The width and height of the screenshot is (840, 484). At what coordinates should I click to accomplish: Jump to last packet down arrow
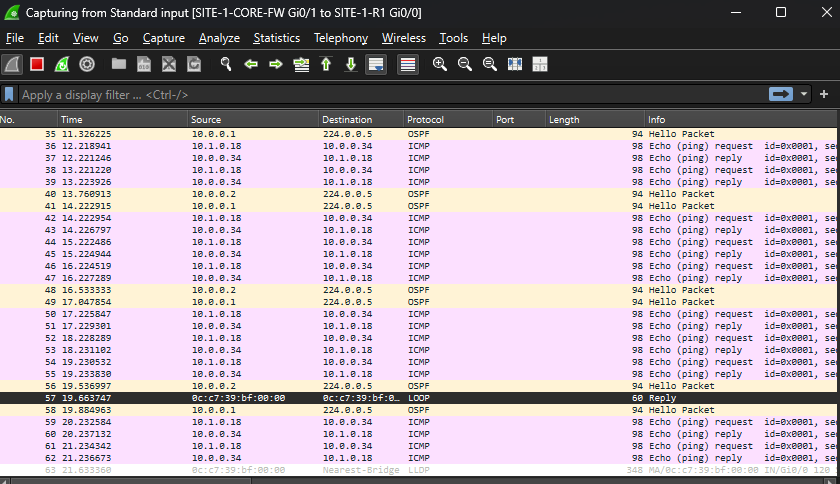coord(351,64)
